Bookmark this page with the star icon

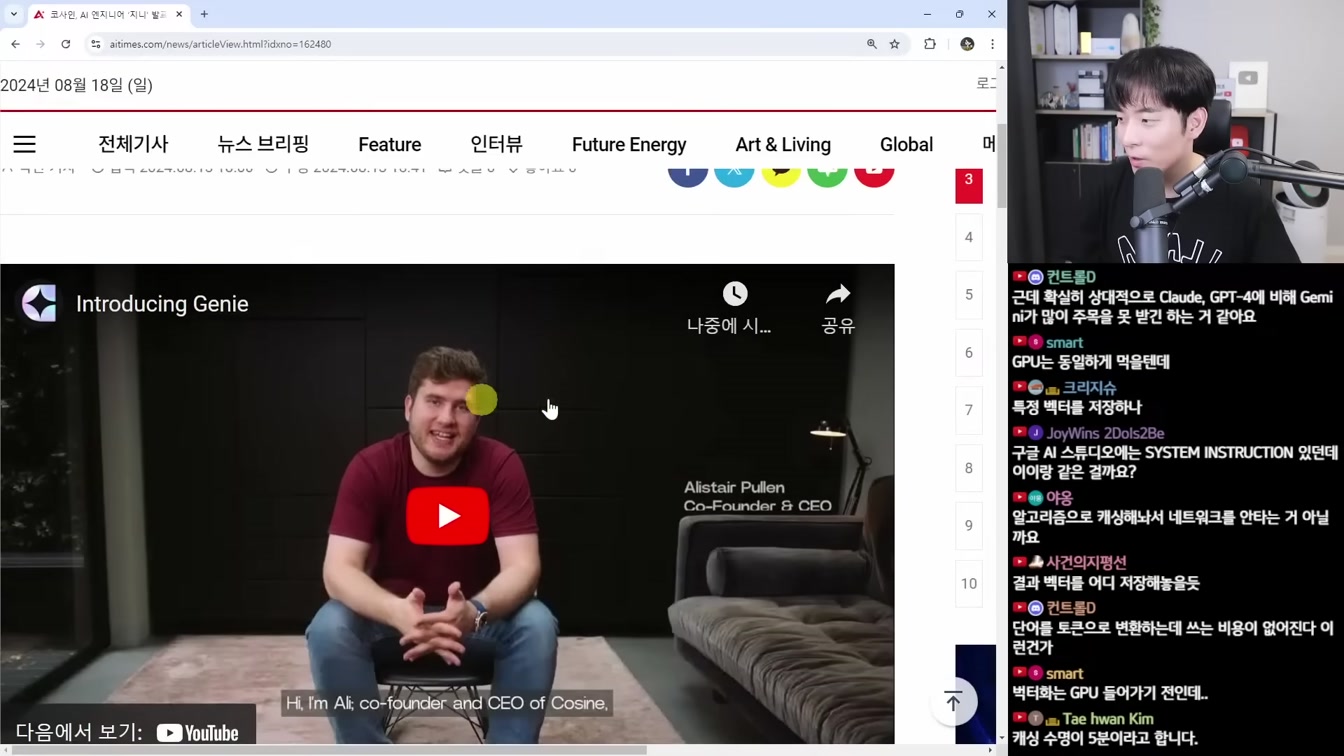click(895, 44)
